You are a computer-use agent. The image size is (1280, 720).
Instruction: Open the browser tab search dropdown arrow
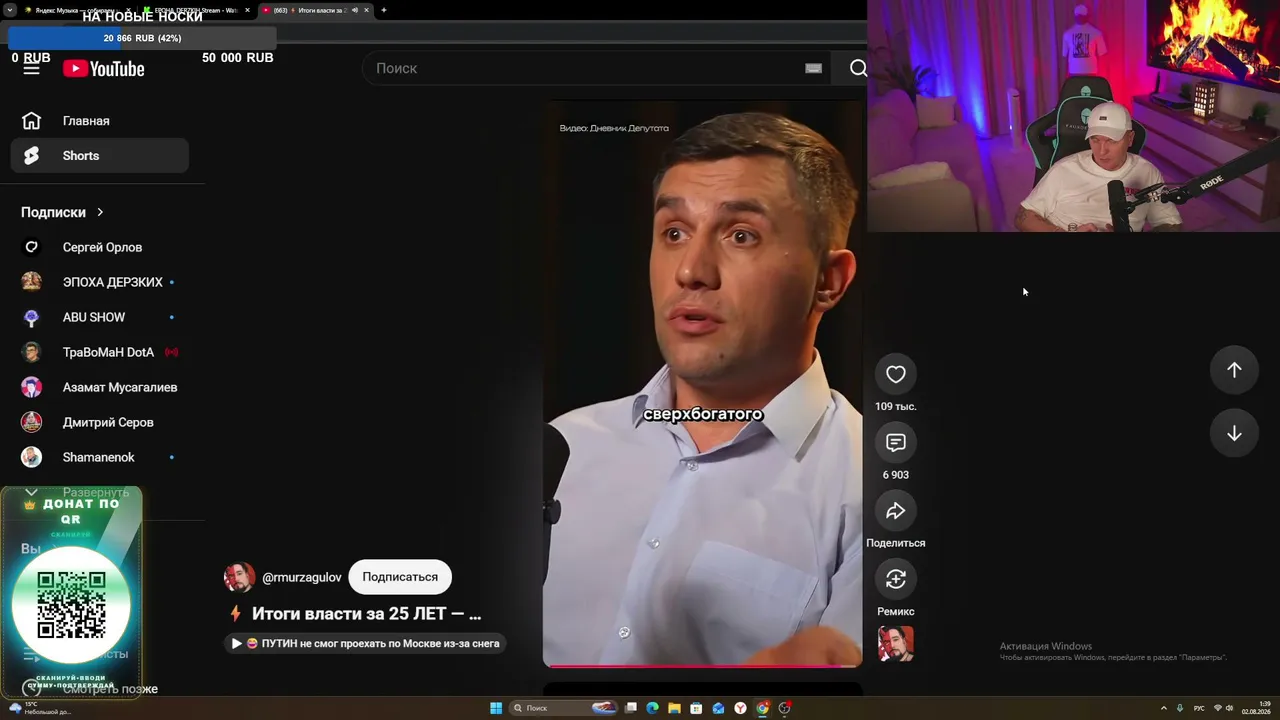coord(9,10)
